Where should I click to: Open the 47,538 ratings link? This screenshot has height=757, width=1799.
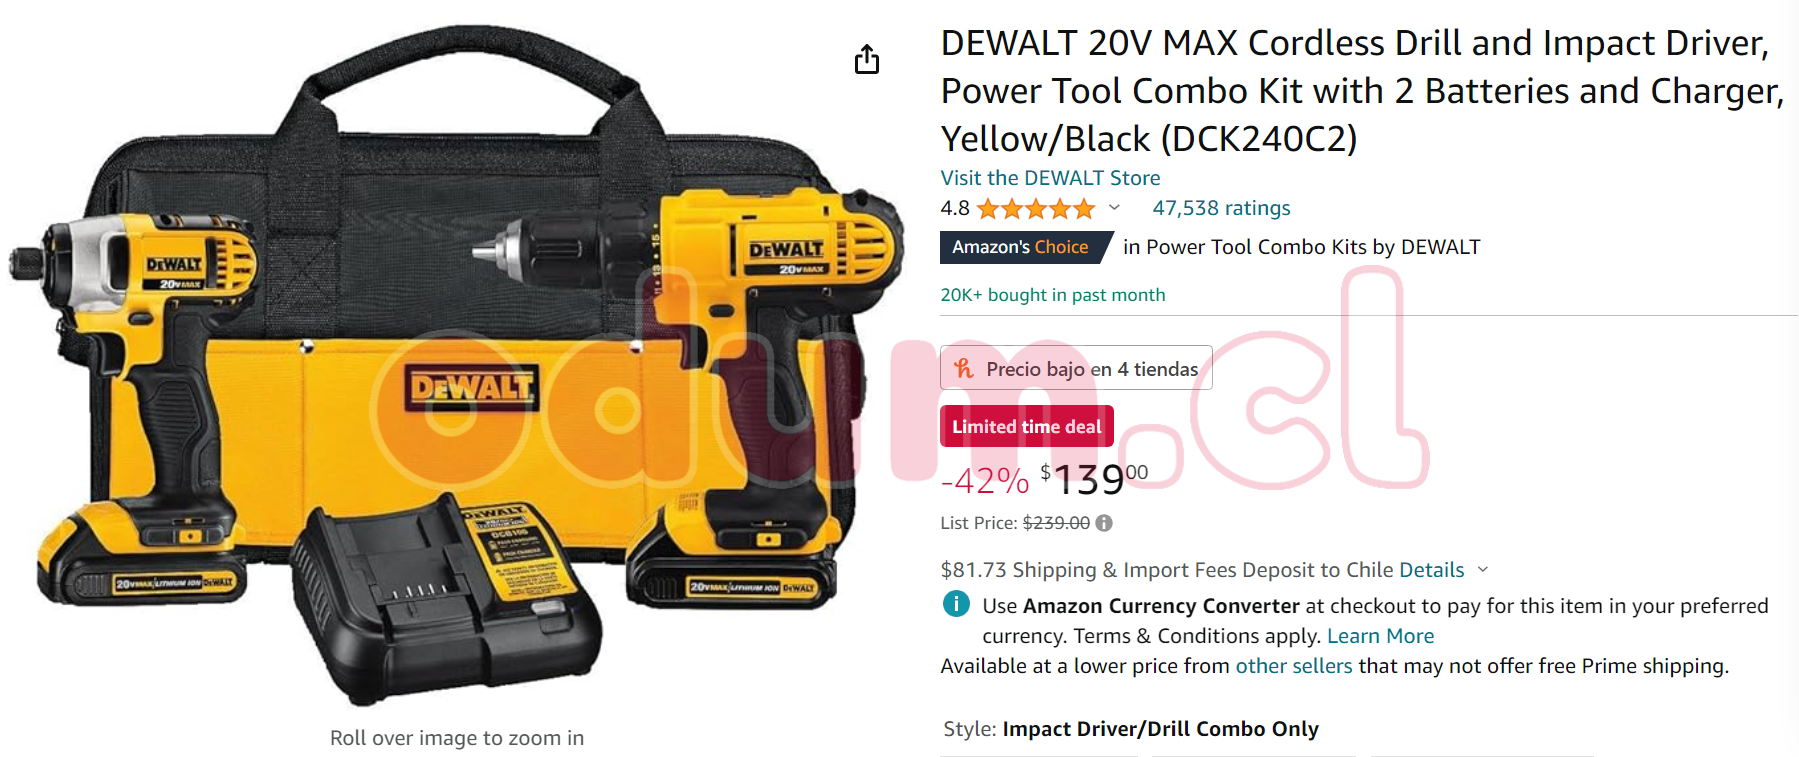[1221, 208]
